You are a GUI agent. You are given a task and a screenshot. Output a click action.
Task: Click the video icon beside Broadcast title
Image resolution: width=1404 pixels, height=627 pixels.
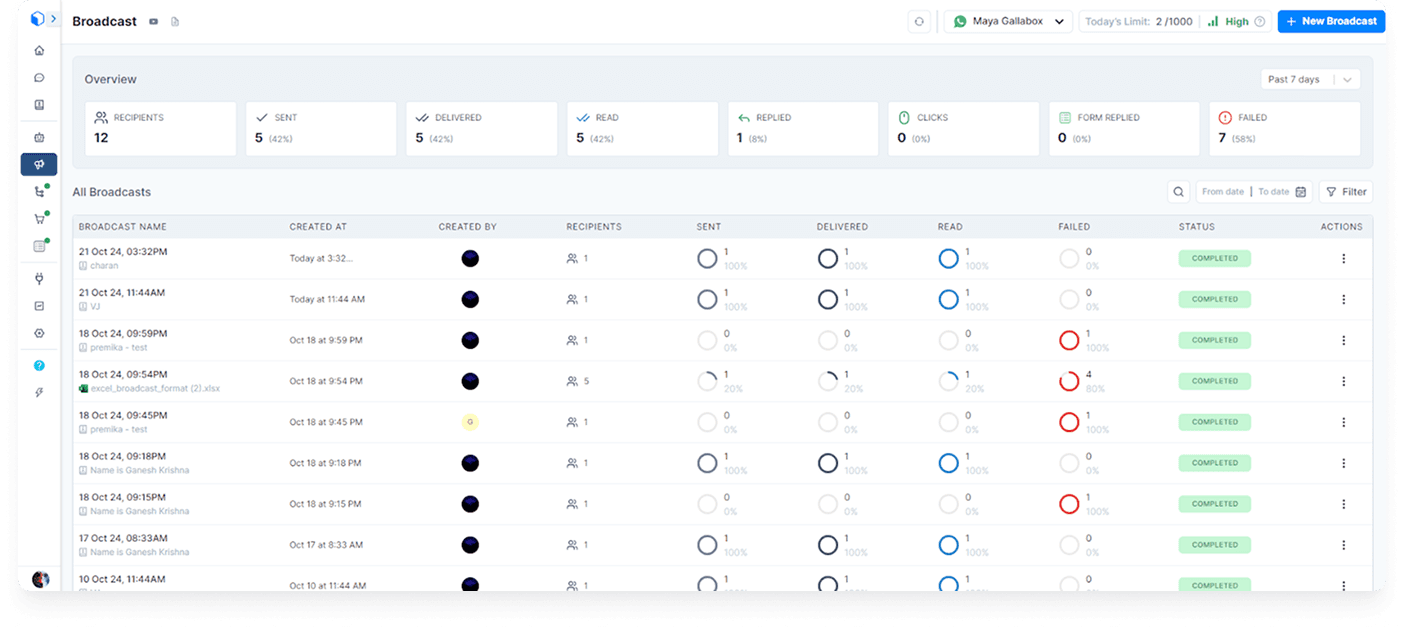coord(153,22)
